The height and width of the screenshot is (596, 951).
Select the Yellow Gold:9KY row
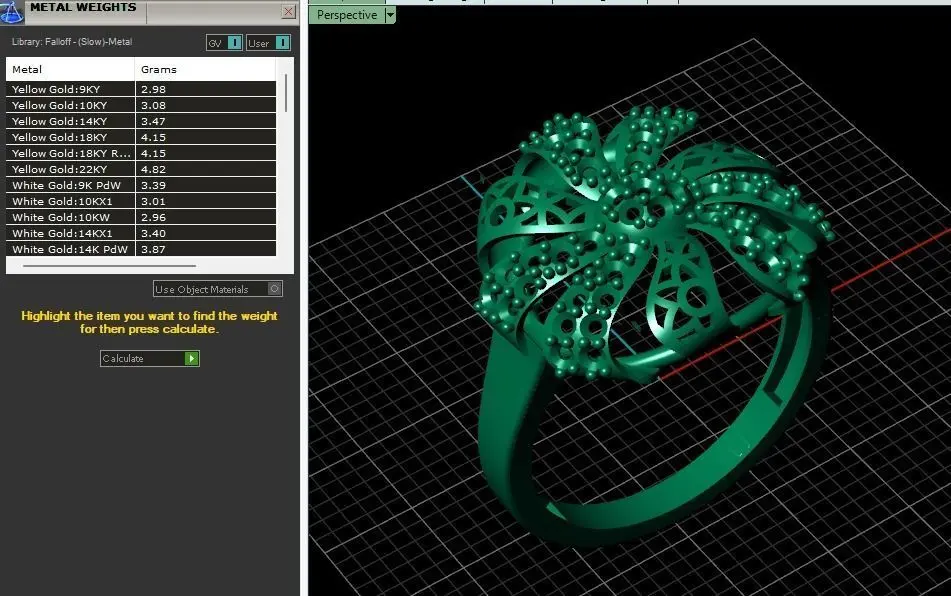pos(141,89)
